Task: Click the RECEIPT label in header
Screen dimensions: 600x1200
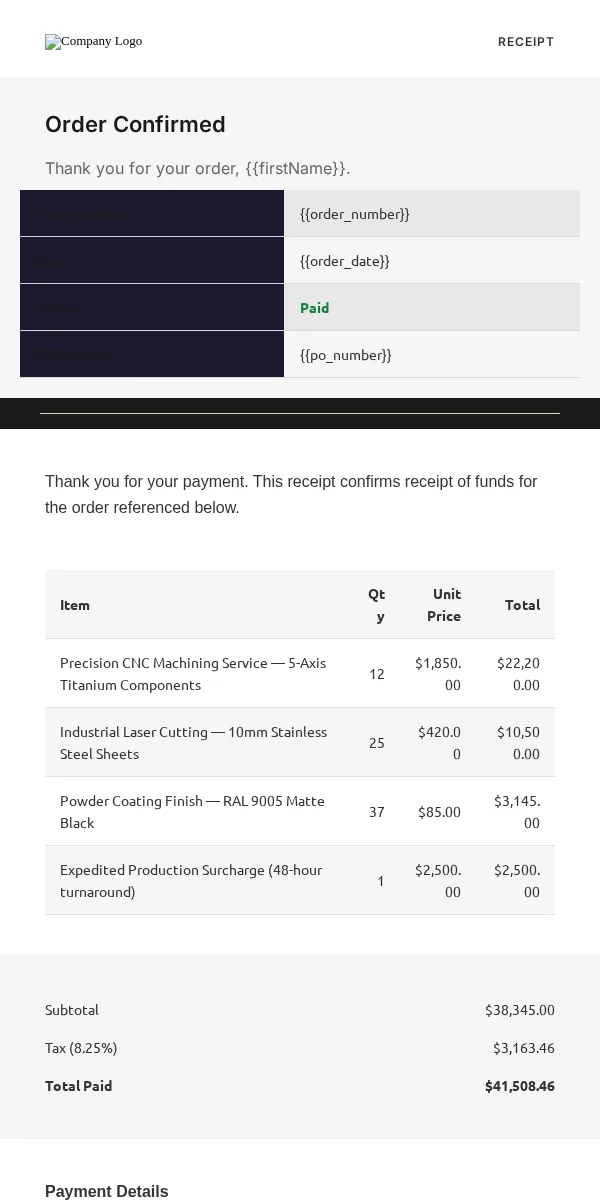Action: click(x=526, y=41)
